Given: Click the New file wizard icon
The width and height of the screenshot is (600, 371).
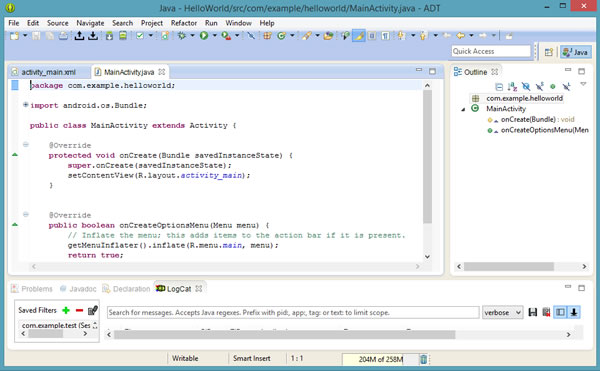Looking at the screenshot, I should pos(14,36).
